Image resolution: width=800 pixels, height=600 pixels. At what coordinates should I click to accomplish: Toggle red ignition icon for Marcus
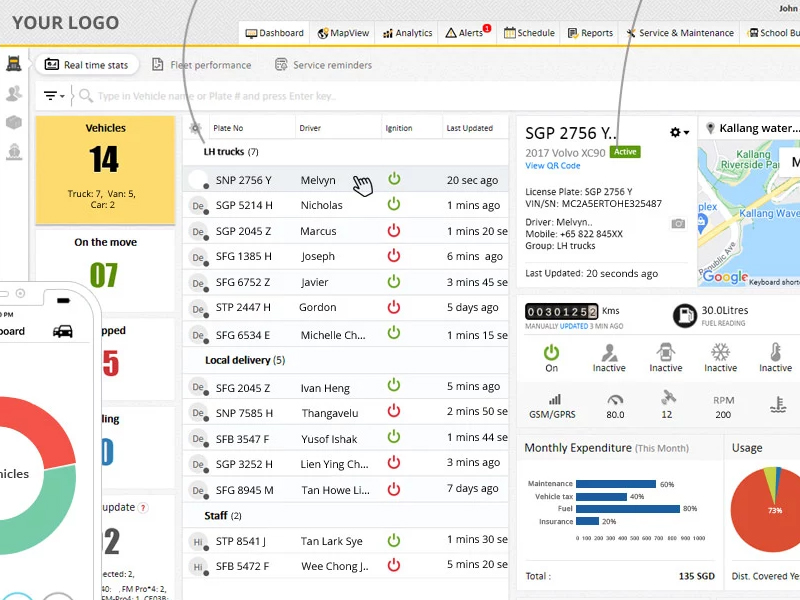coord(394,230)
